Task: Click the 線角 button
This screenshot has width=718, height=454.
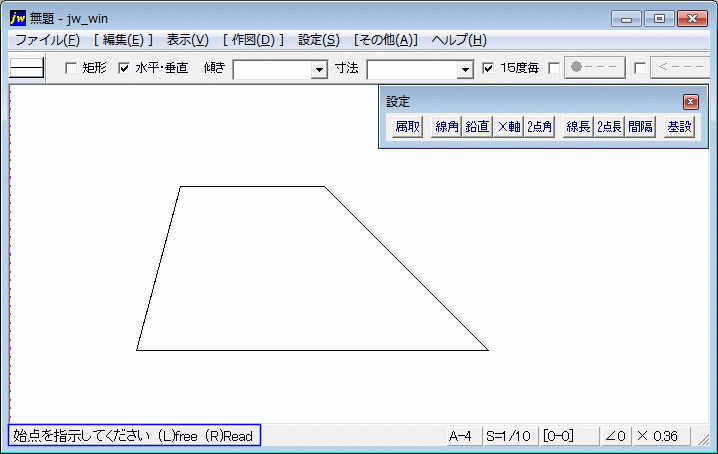Action: coord(446,126)
